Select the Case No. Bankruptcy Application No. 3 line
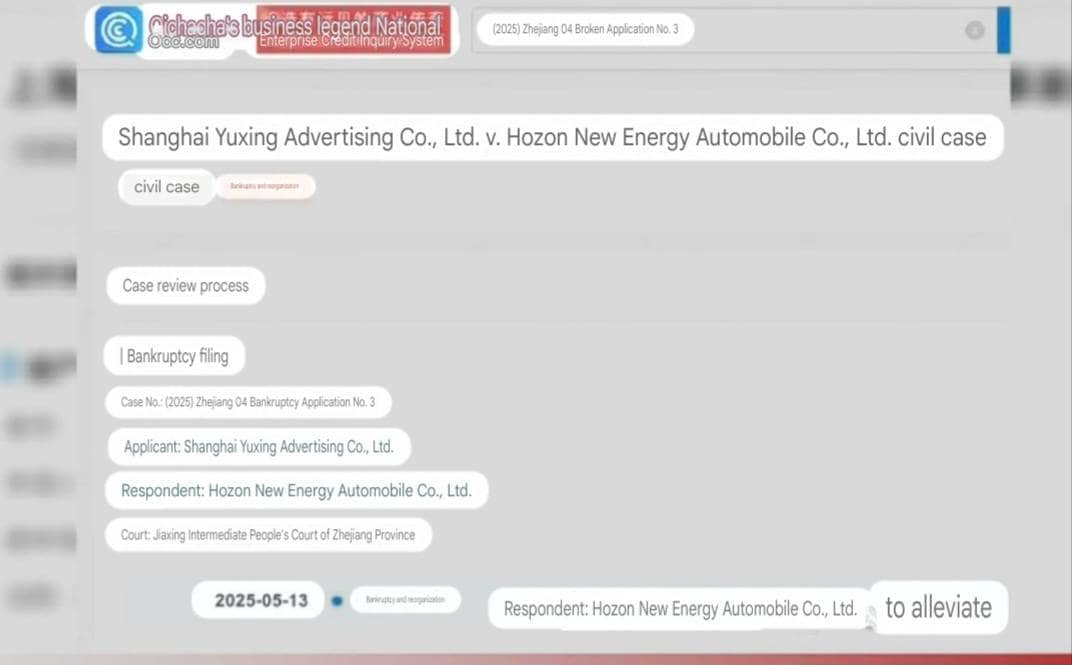Image resolution: width=1072 pixels, height=665 pixels. pyautogui.click(x=248, y=402)
